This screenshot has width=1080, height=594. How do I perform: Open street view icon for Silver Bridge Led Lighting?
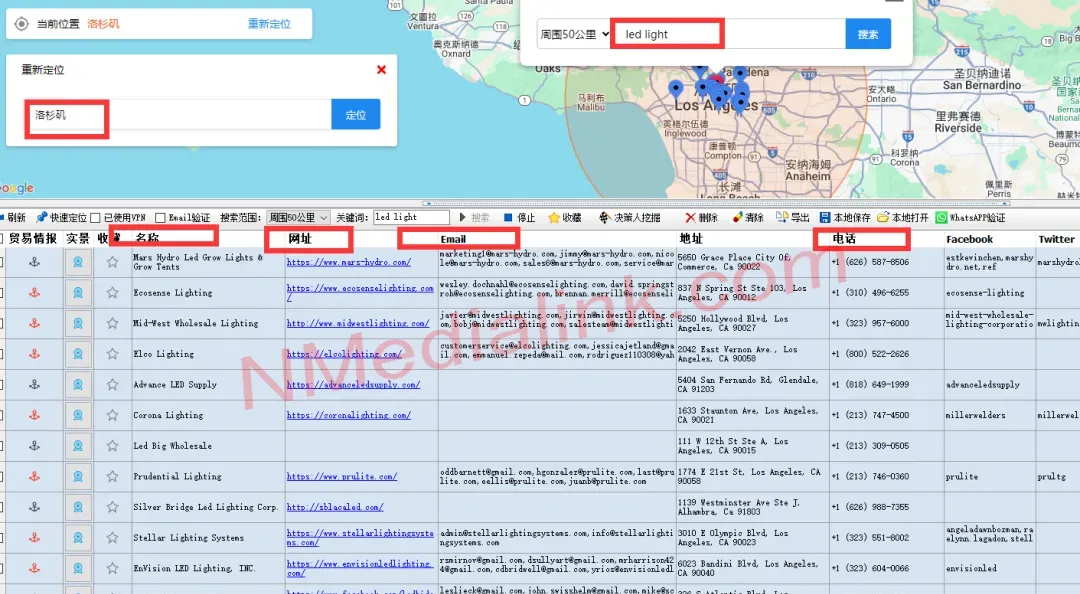[x=78, y=507]
